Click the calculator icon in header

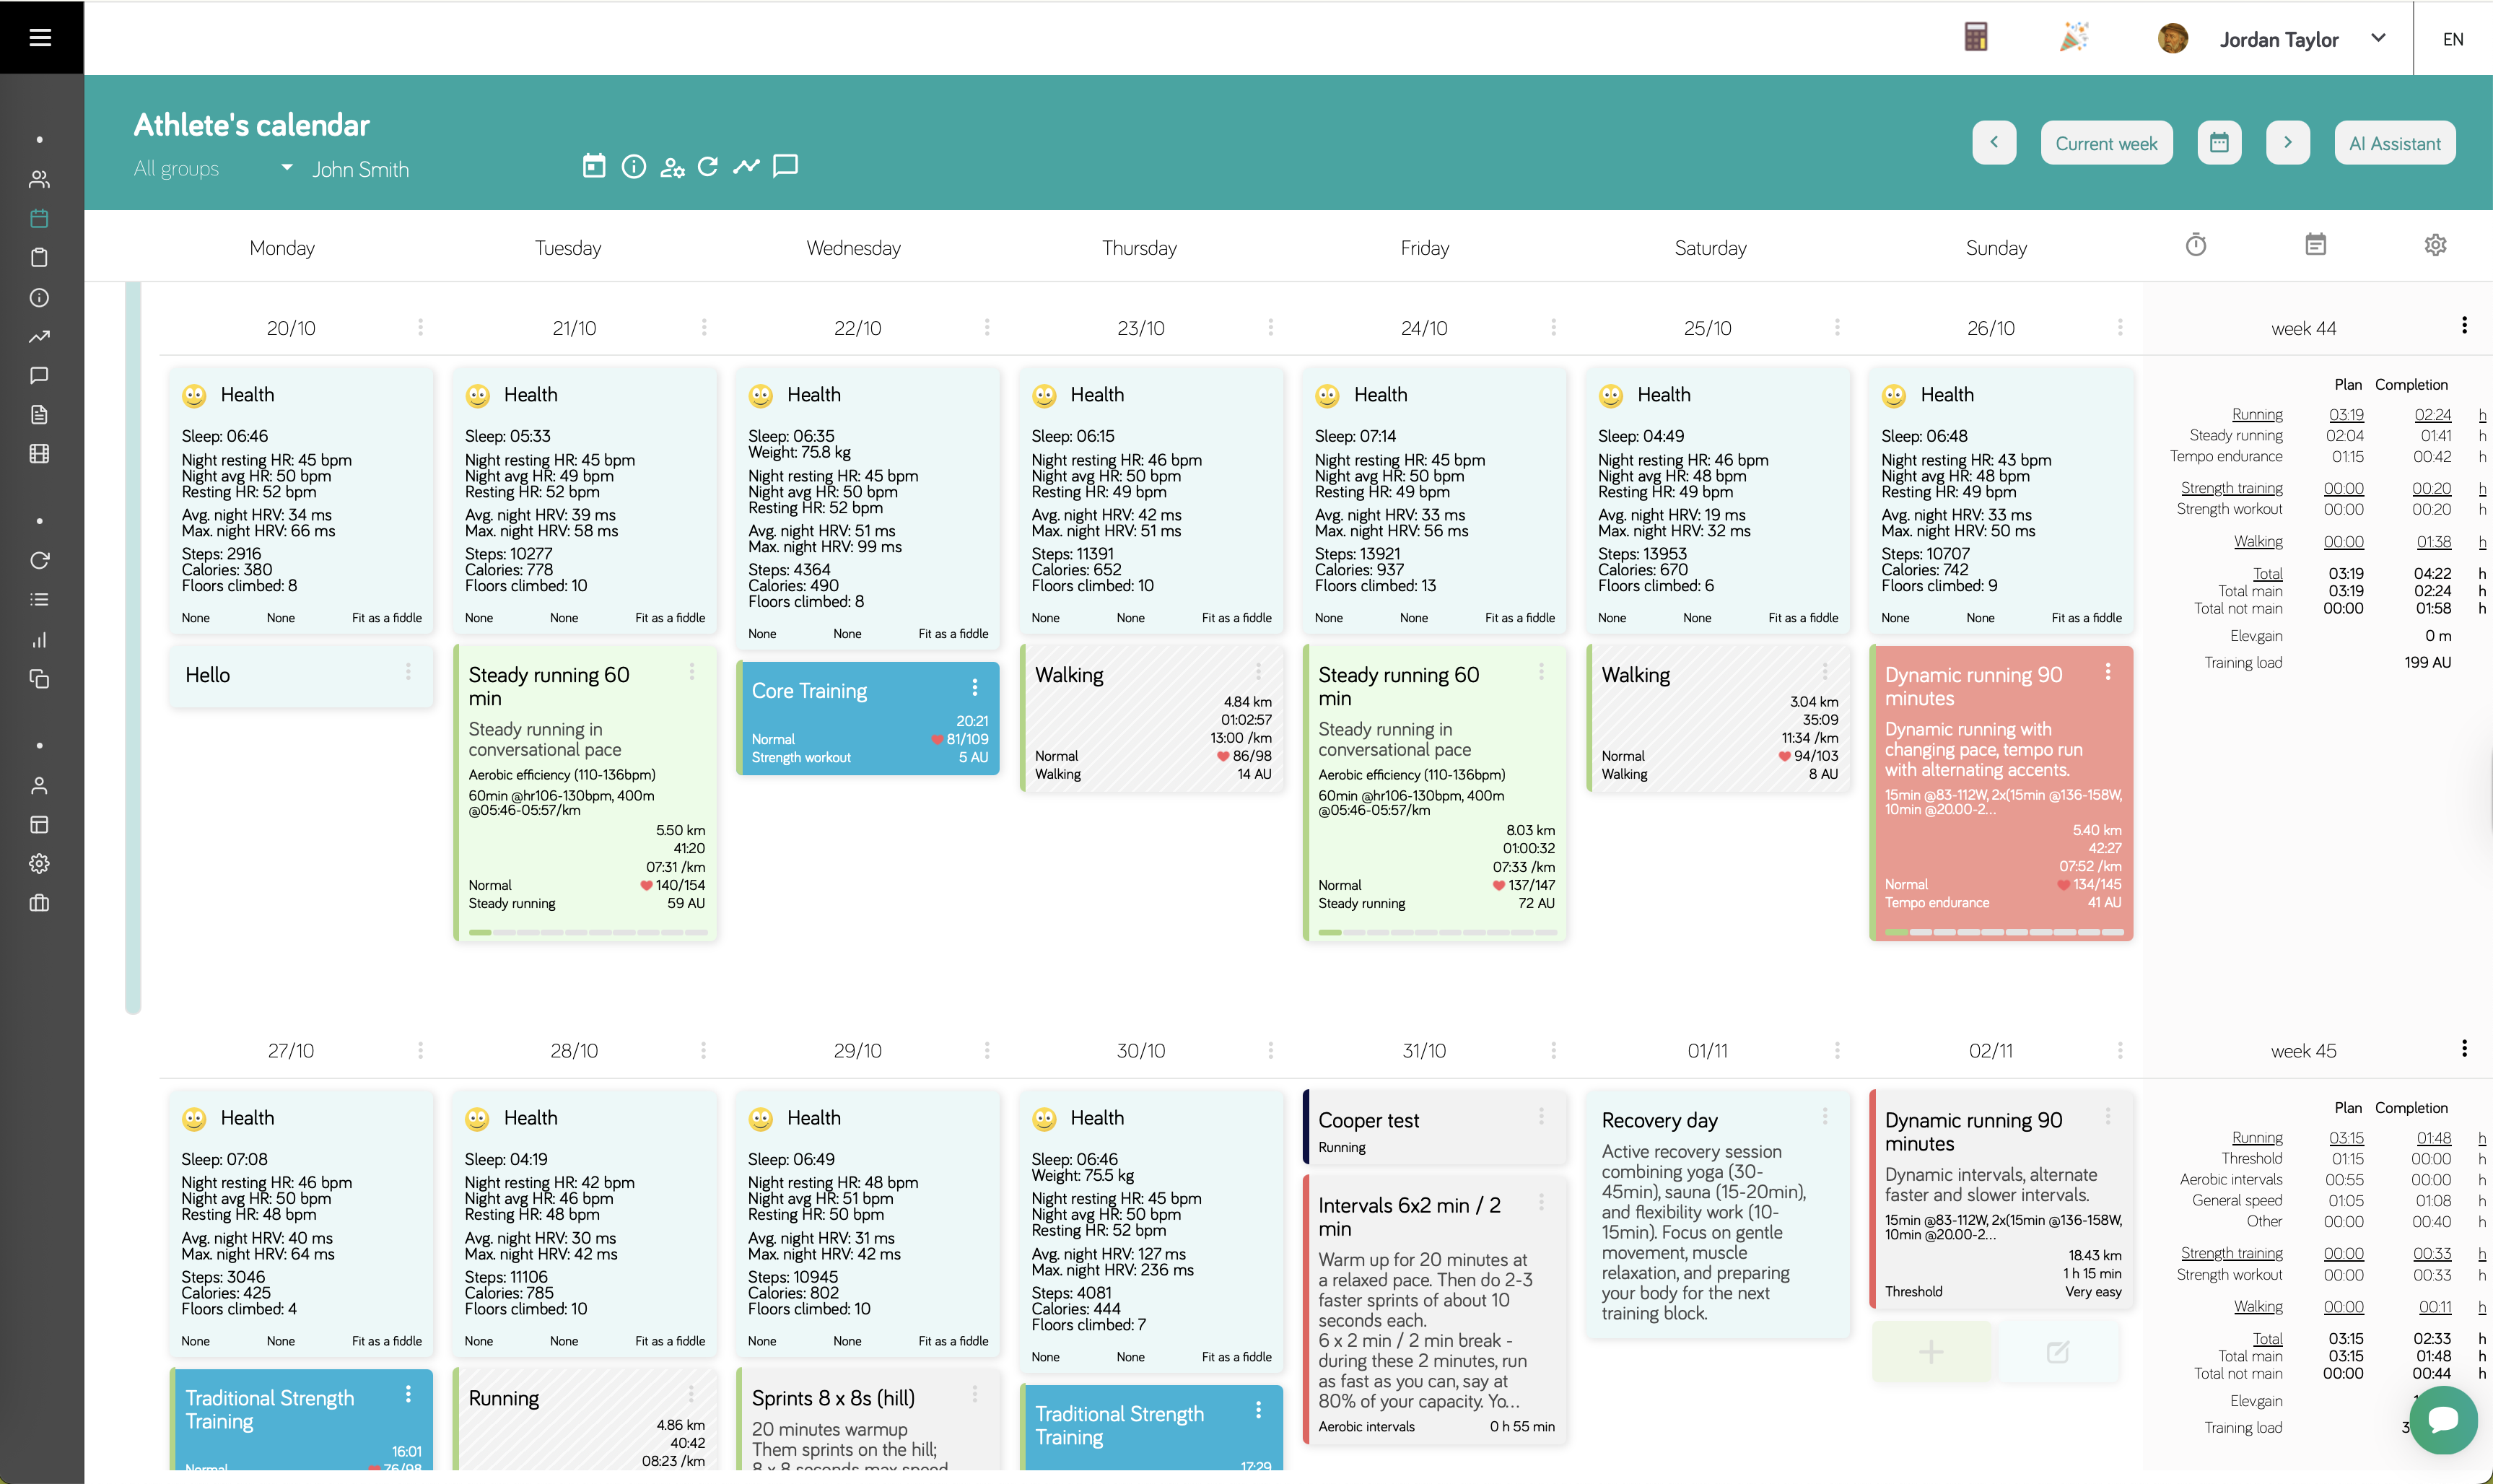pyautogui.click(x=1975, y=38)
